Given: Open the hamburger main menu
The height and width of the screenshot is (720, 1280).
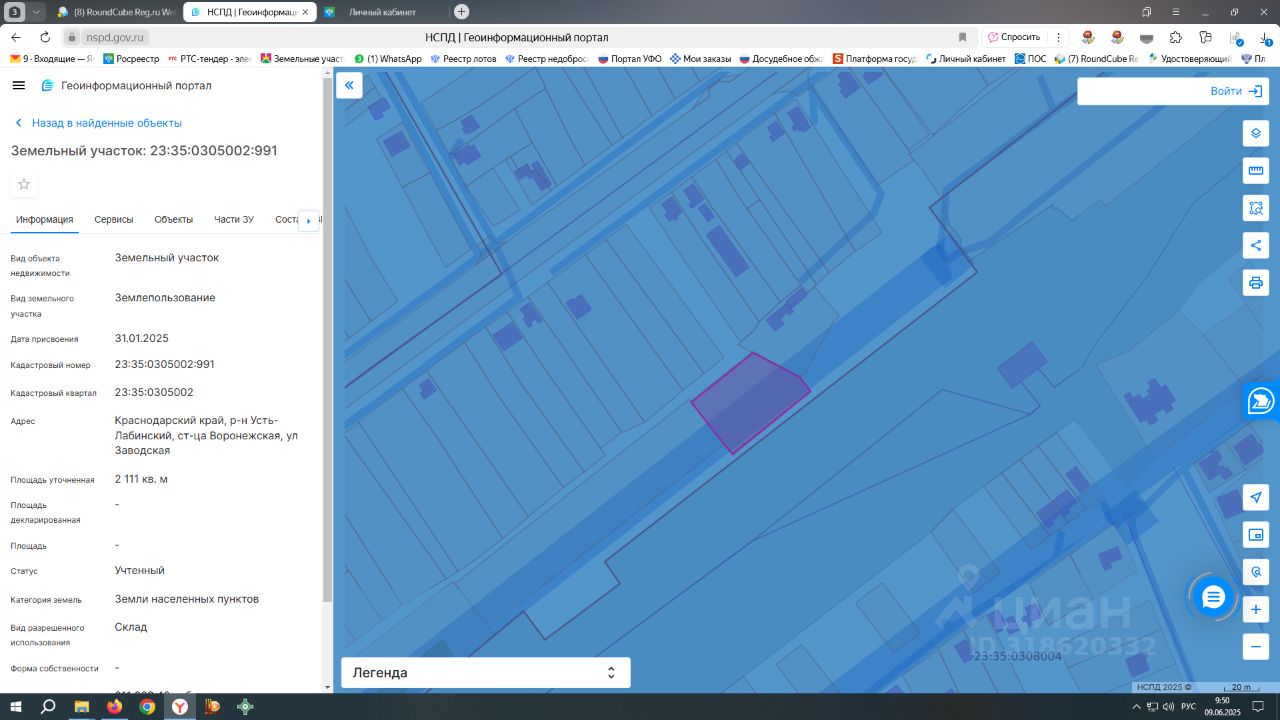Looking at the screenshot, I should [18, 85].
